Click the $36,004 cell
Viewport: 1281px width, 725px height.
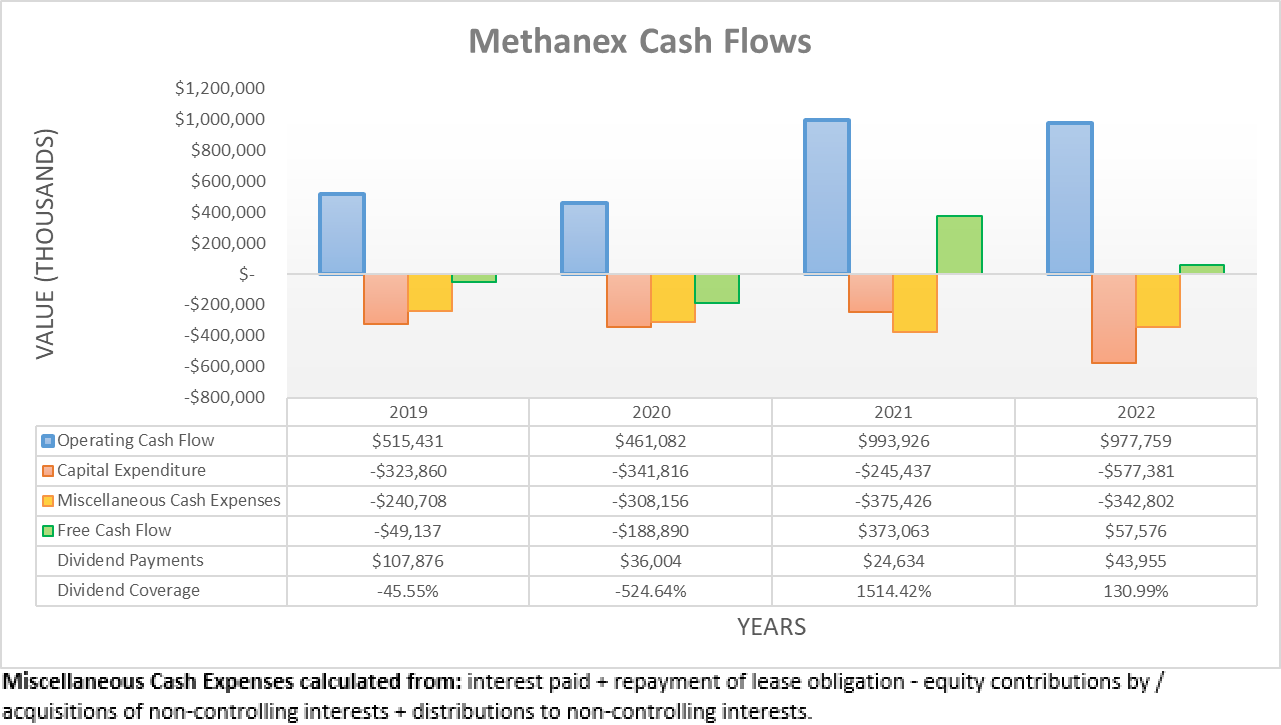[650, 561]
